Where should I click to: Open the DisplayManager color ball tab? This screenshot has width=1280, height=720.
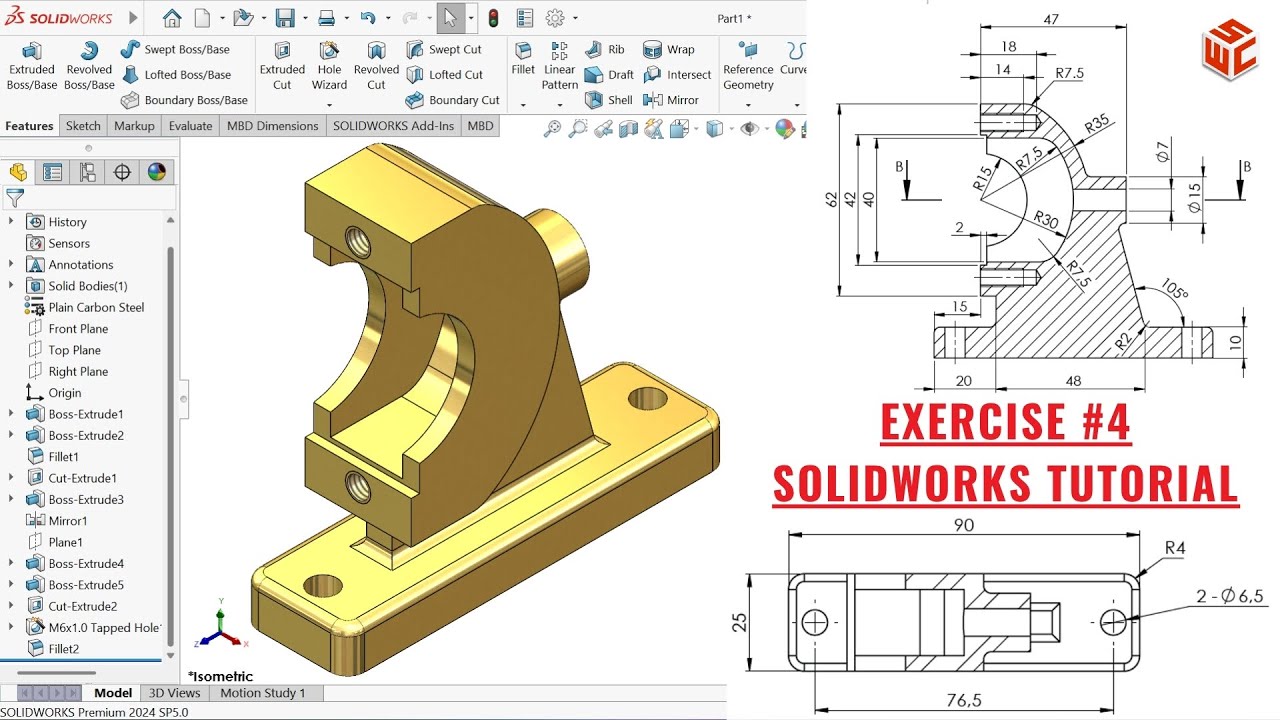[x=157, y=172]
